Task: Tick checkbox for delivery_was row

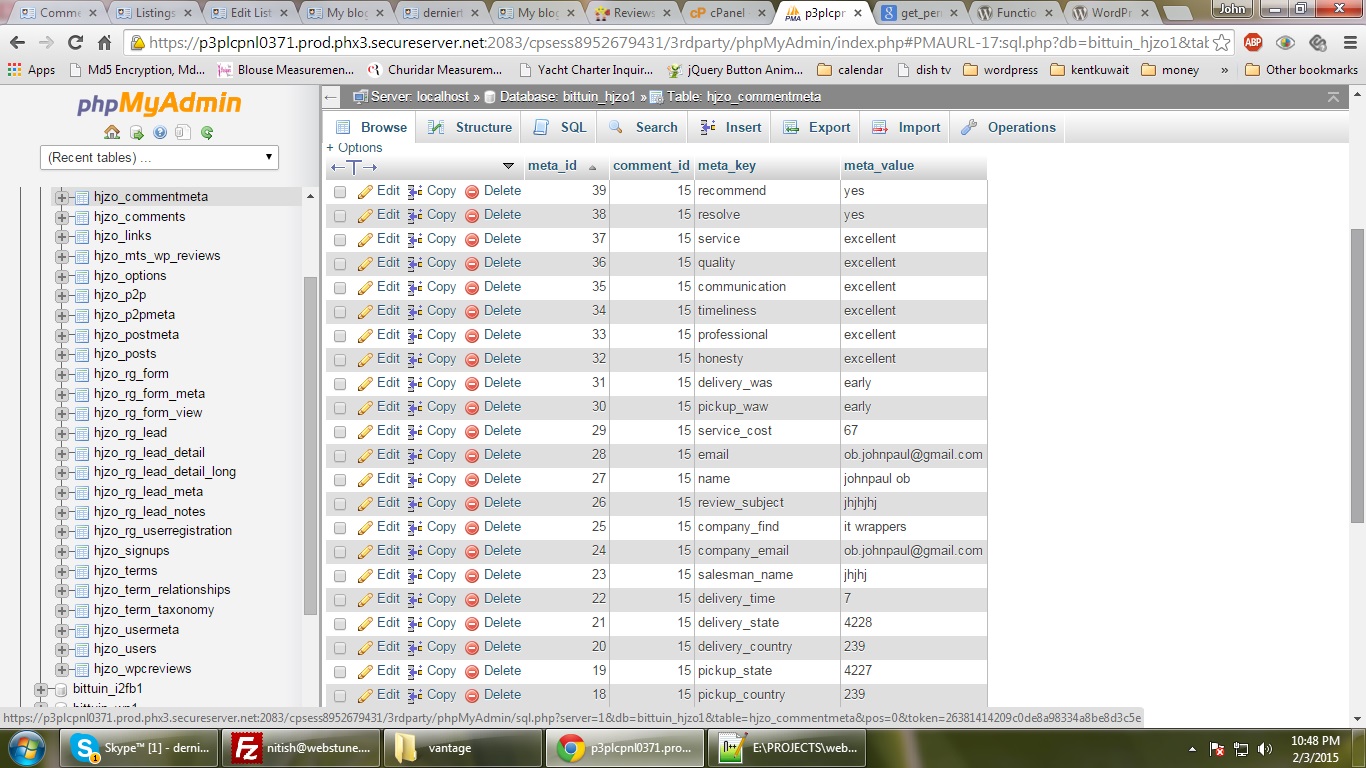Action: [x=340, y=383]
